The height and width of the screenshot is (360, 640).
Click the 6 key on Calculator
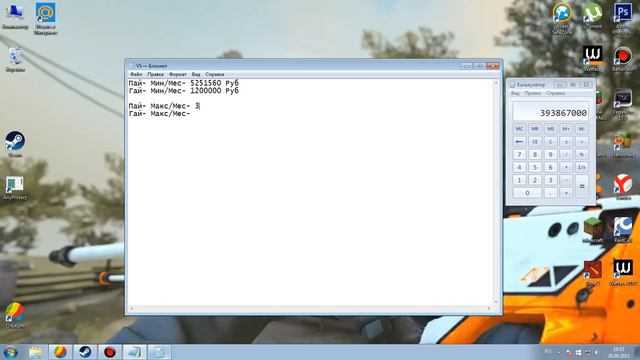coord(550,167)
